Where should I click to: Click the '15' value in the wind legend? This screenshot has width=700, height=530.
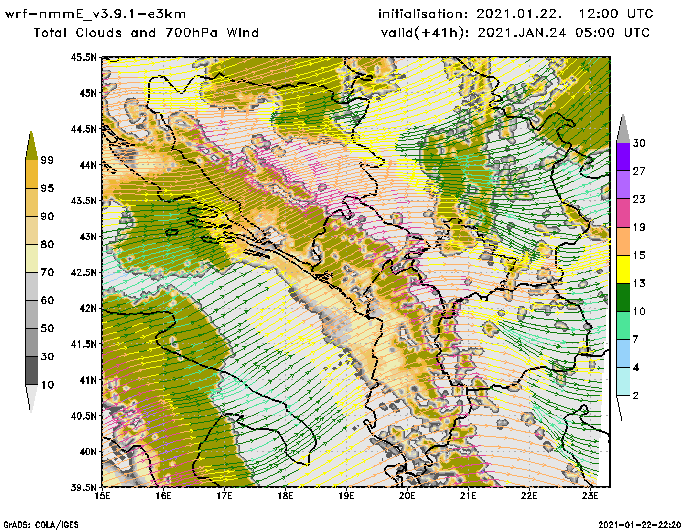coord(639,255)
